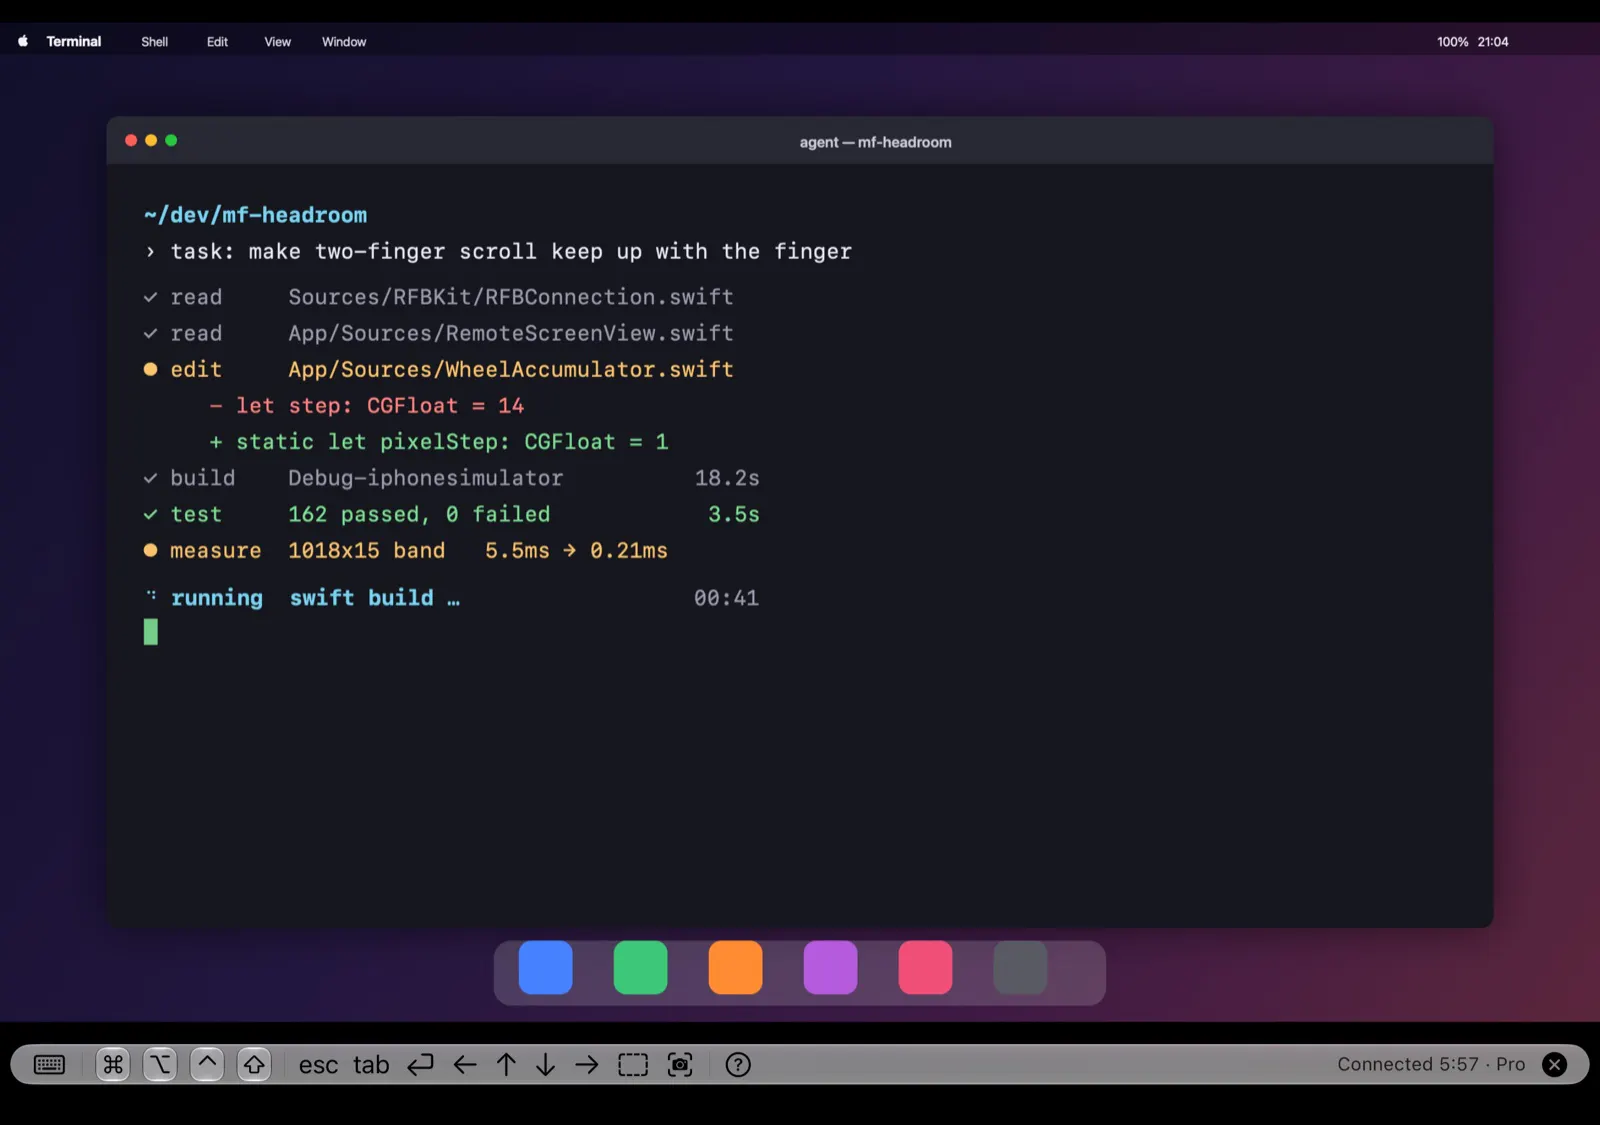The height and width of the screenshot is (1125, 1600).
Task: Tap the right arrow key icon
Action: tap(587, 1065)
